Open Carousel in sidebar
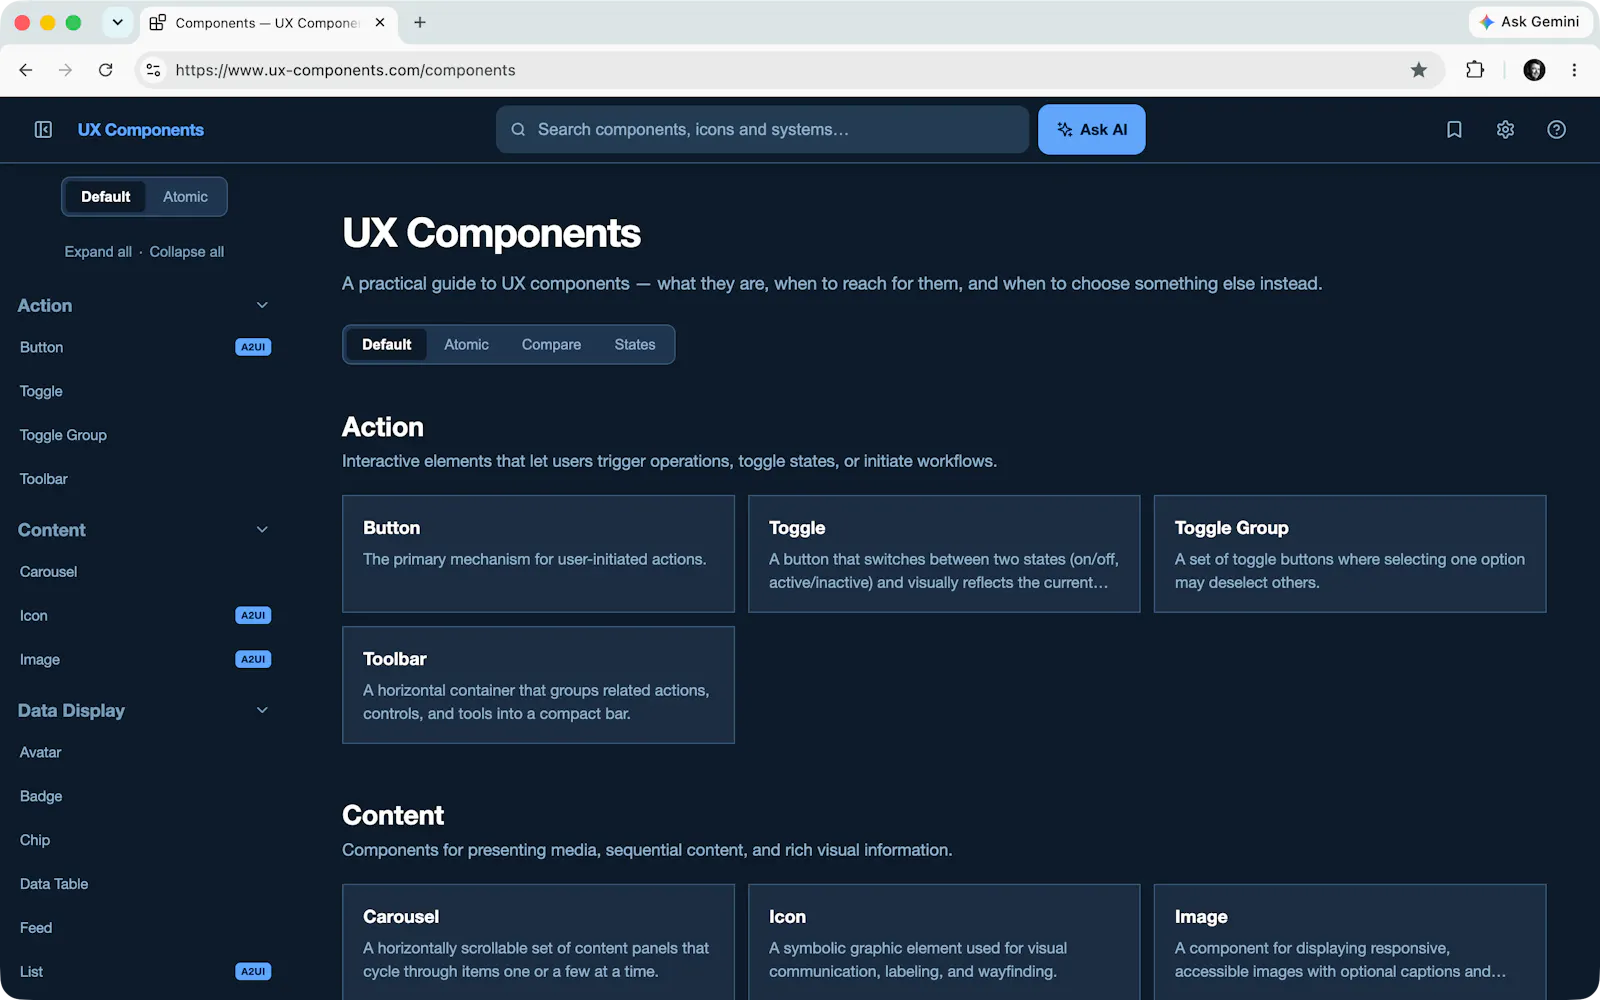 pos(48,572)
